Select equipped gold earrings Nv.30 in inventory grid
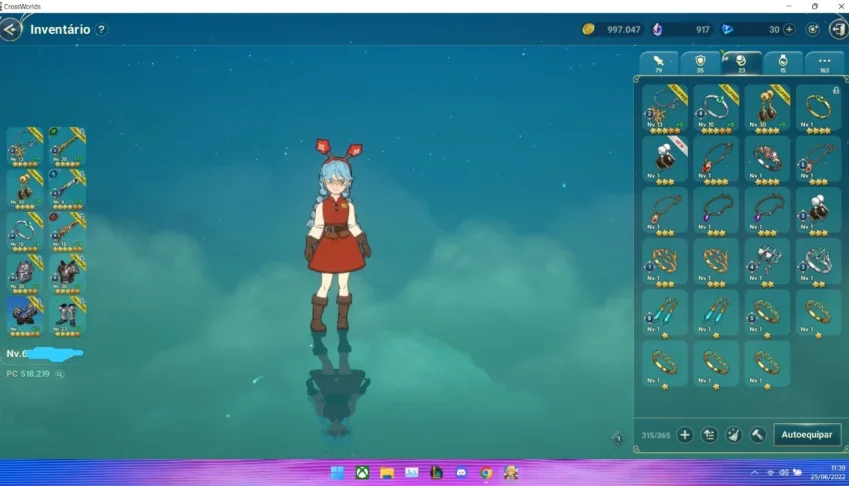This screenshot has width=849, height=486. tap(767, 109)
